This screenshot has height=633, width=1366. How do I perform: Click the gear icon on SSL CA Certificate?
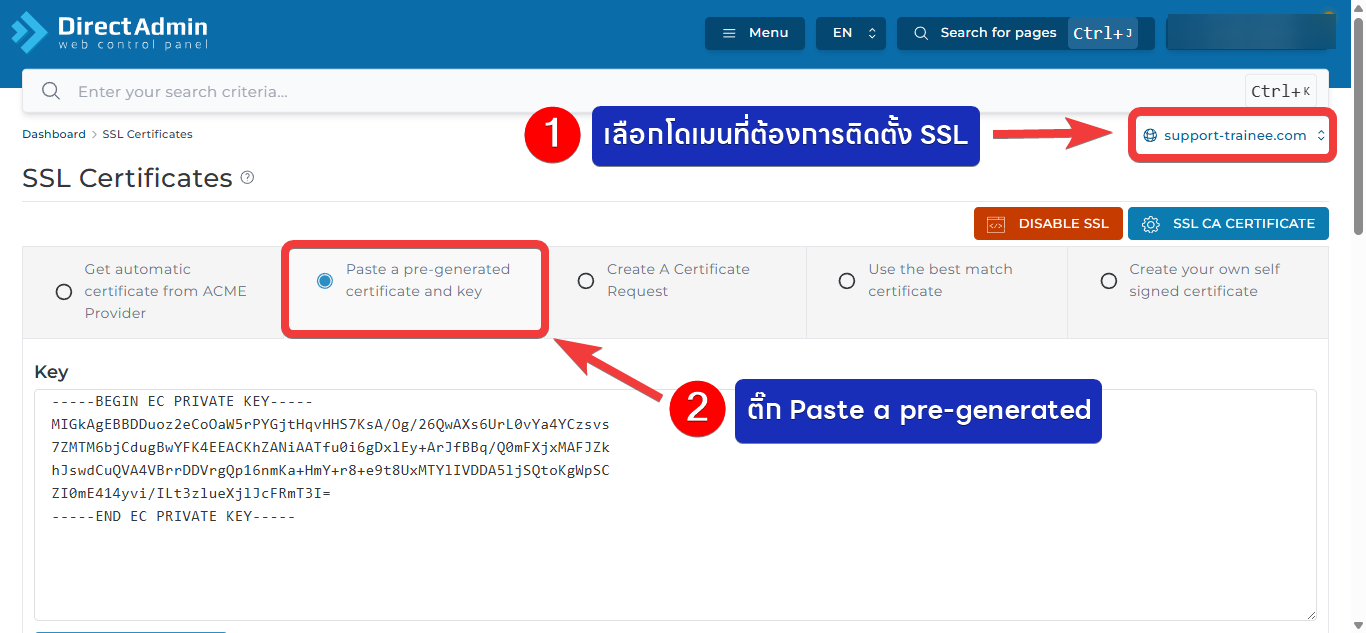point(1151,224)
